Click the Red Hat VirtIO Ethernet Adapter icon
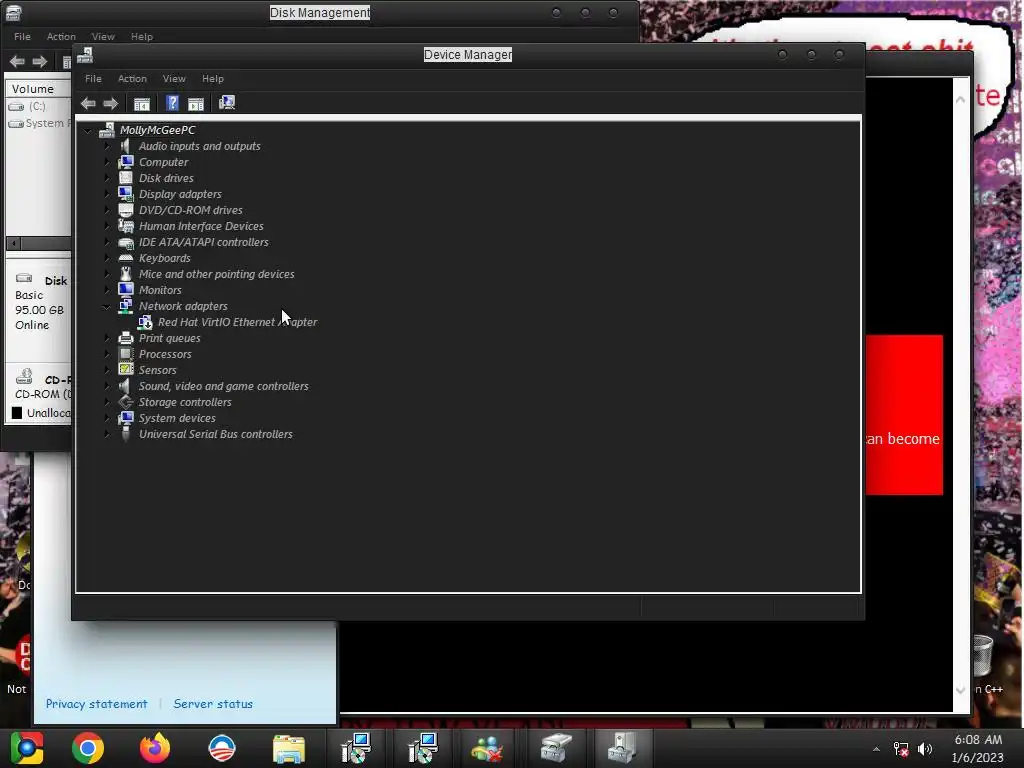Viewport: 1024px width, 768px height. click(x=145, y=322)
